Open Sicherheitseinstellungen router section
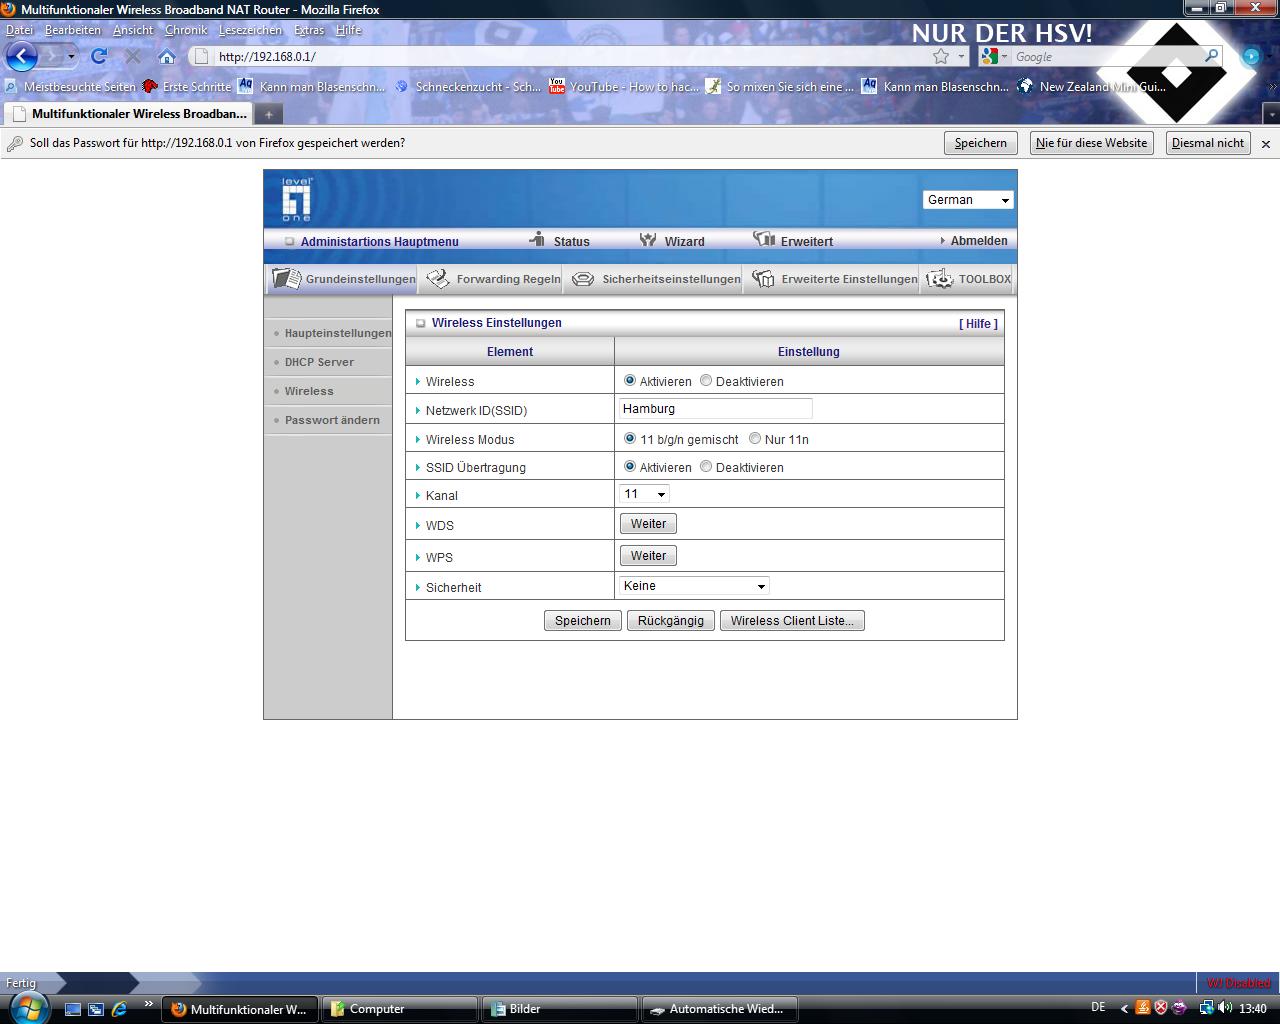Screen dimensions: 1280x1024 (656, 279)
